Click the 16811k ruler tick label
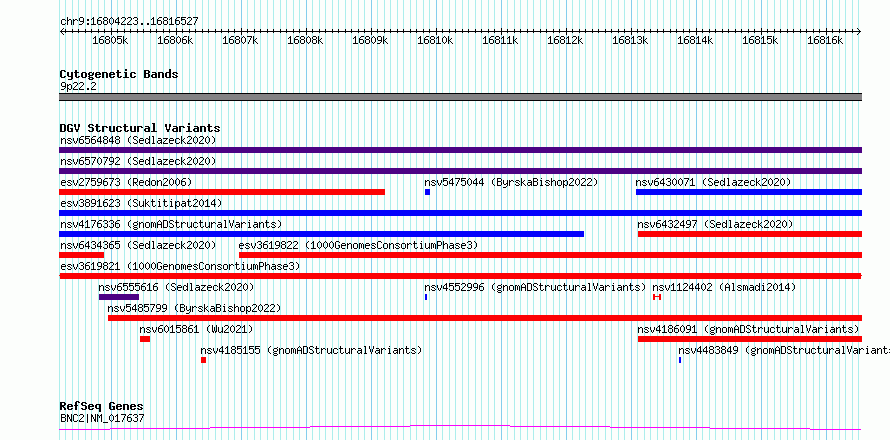 click(500, 40)
